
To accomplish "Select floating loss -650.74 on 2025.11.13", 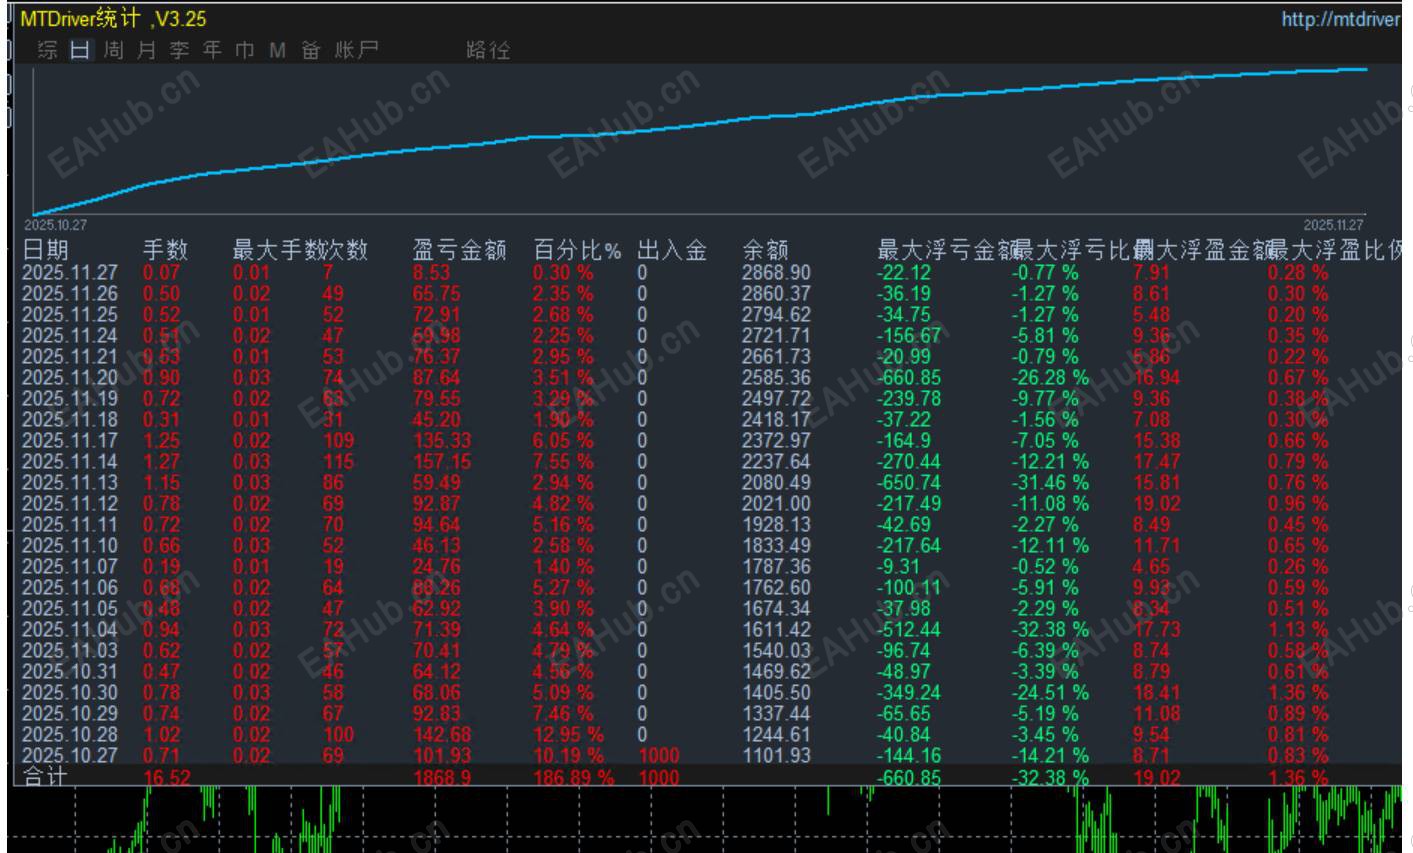I will (909, 483).
